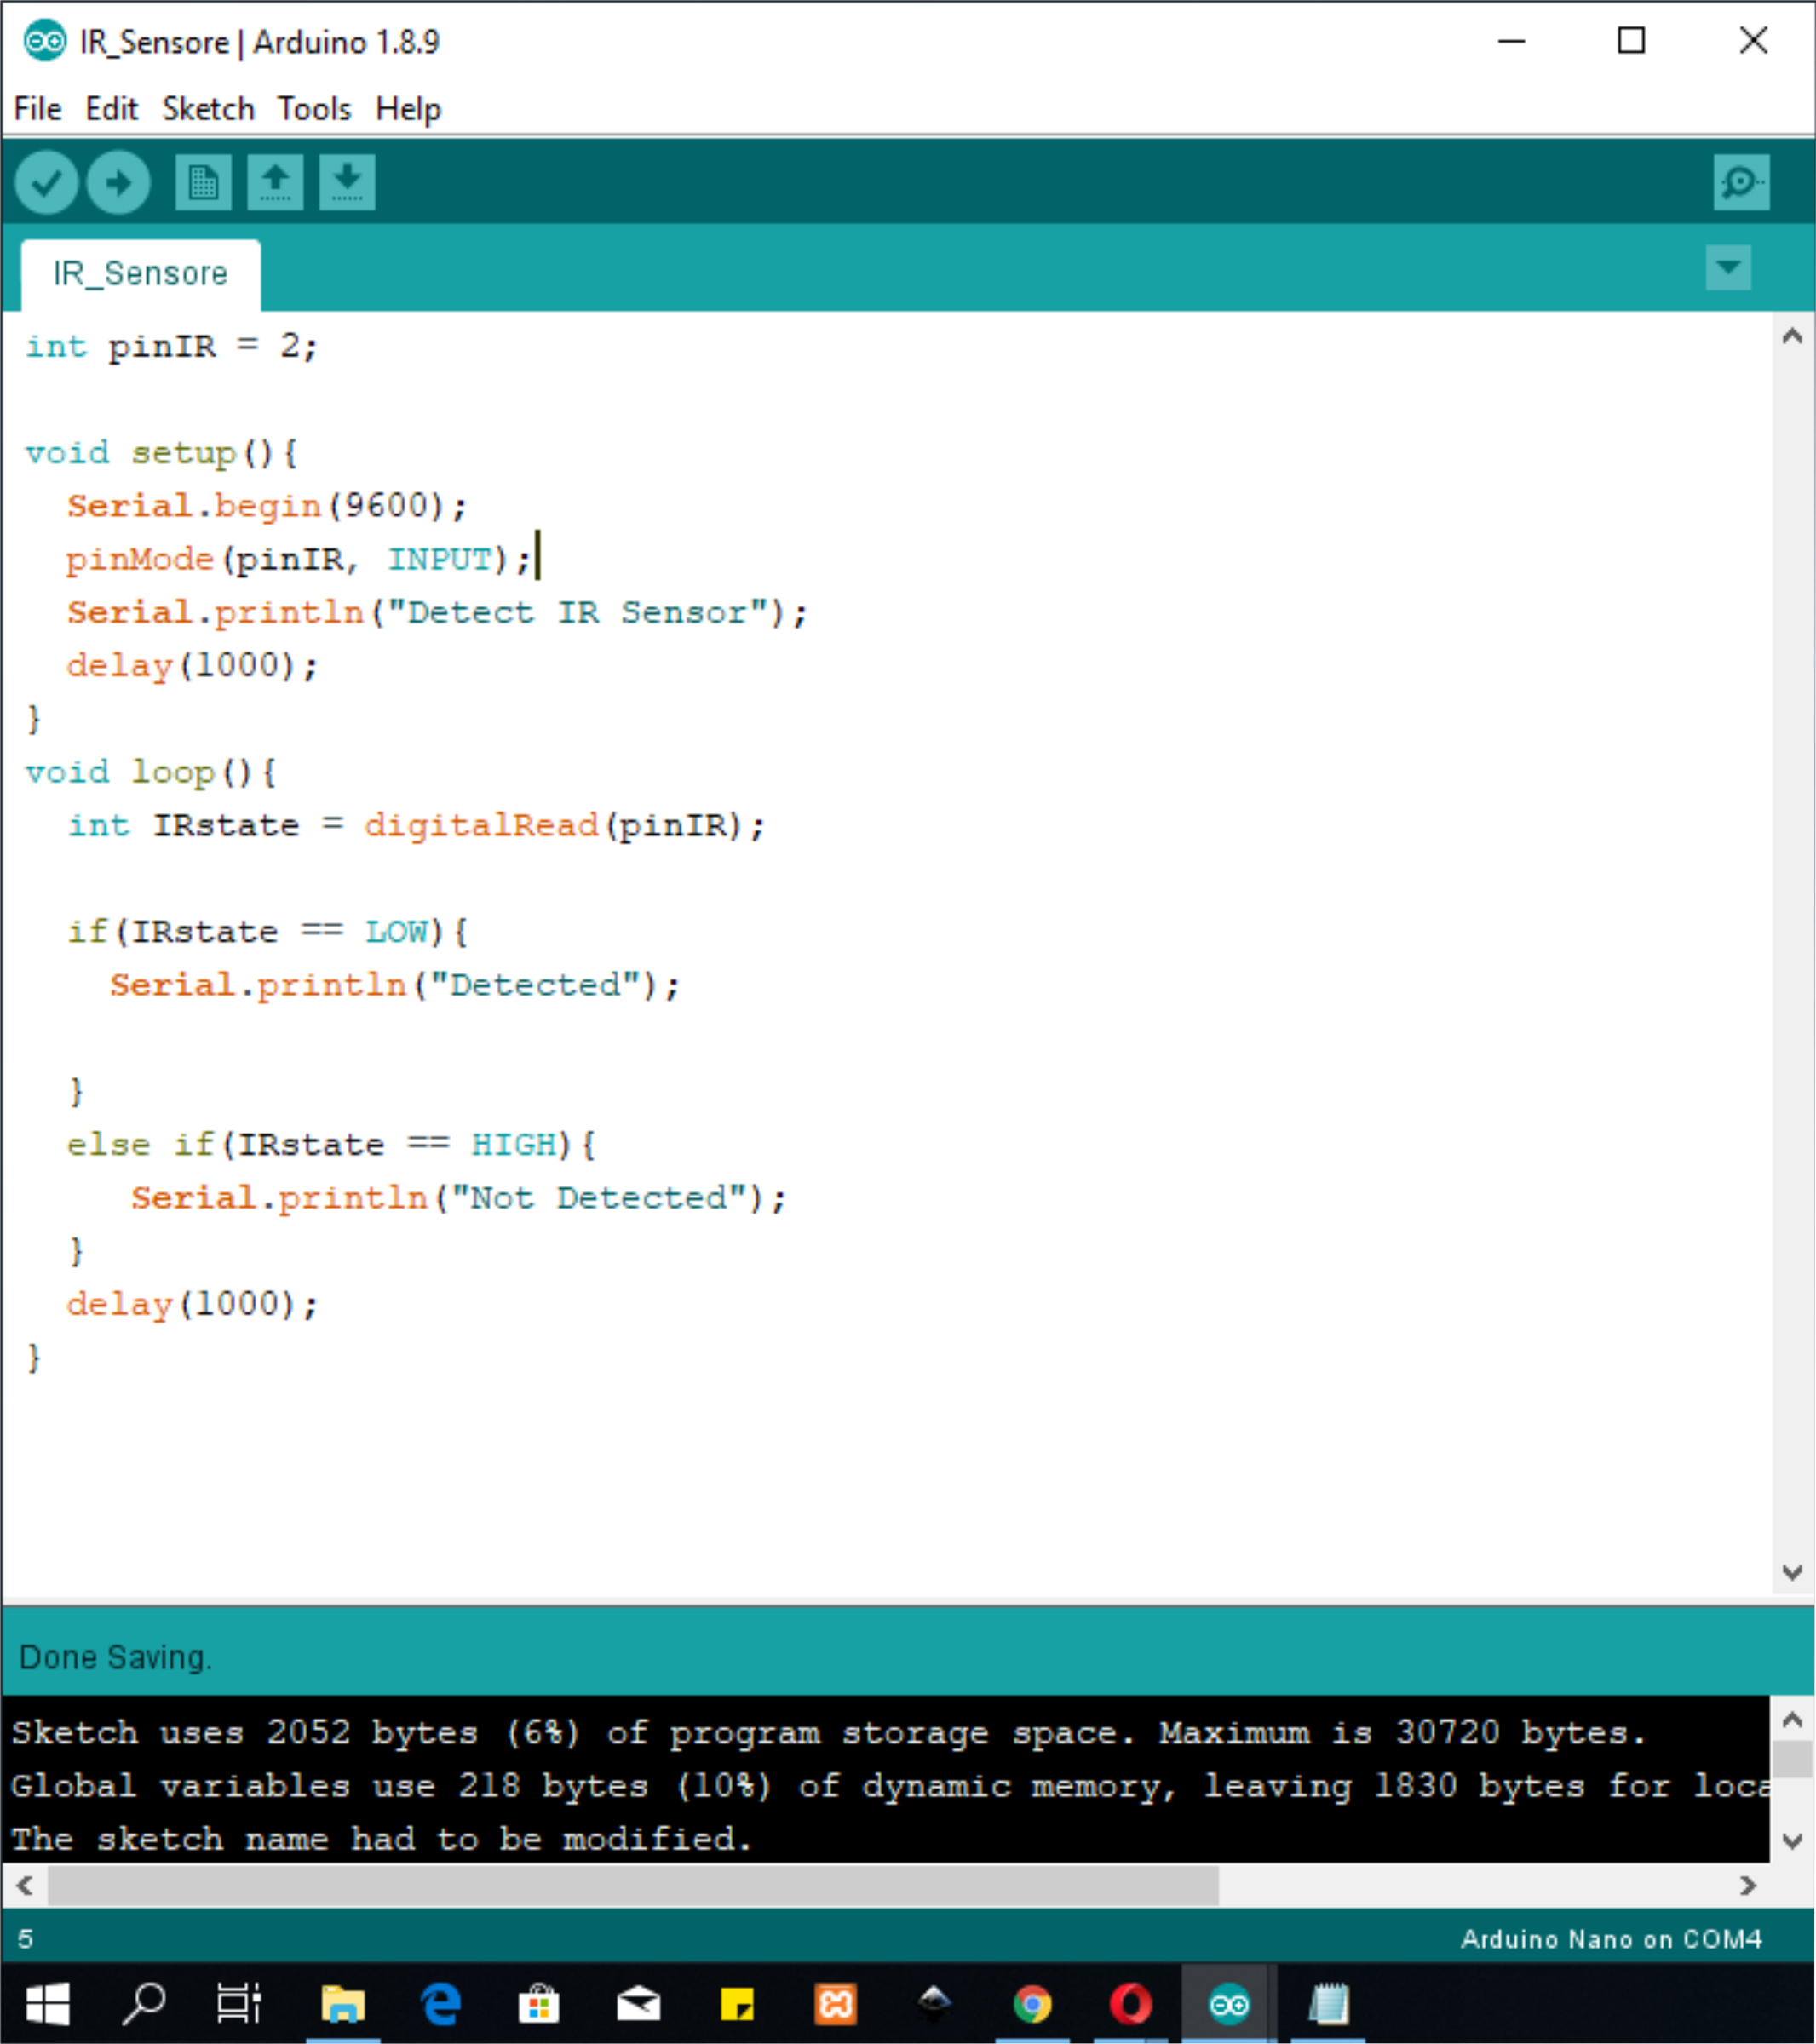Open Microsoft Edge from the taskbar
Image resolution: width=1816 pixels, height=2044 pixels.
(440, 2003)
